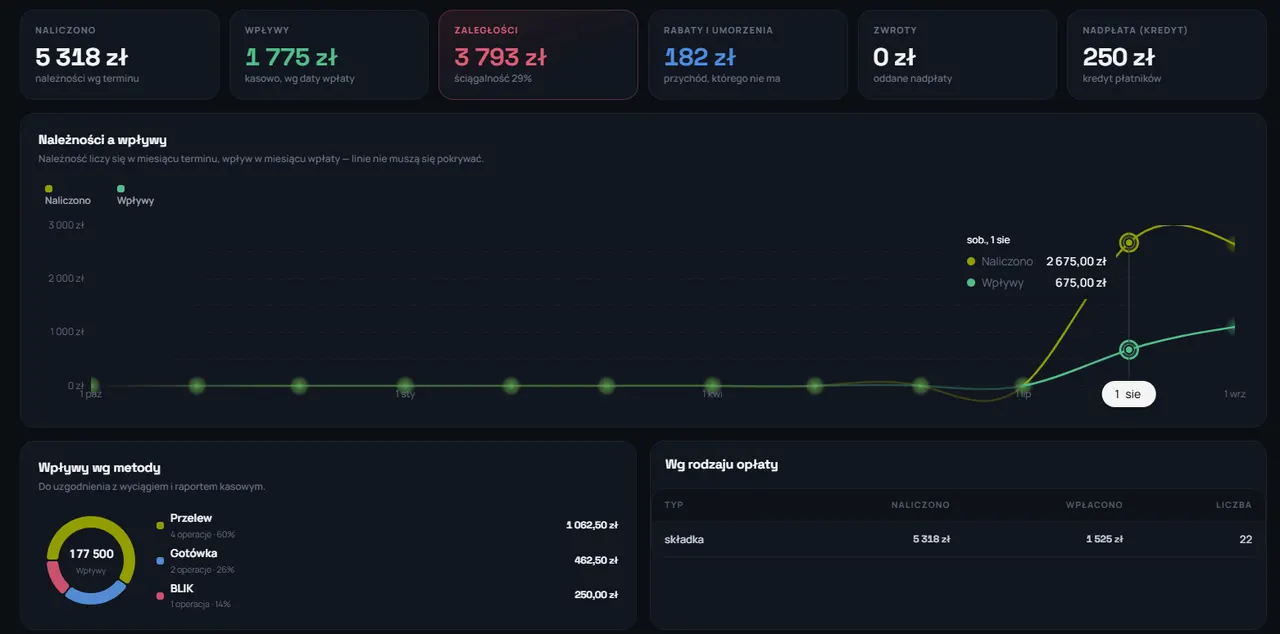The height and width of the screenshot is (634, 1280).
Task: Click the highlighted 1 sie axis label
Action: (1128, 394)
